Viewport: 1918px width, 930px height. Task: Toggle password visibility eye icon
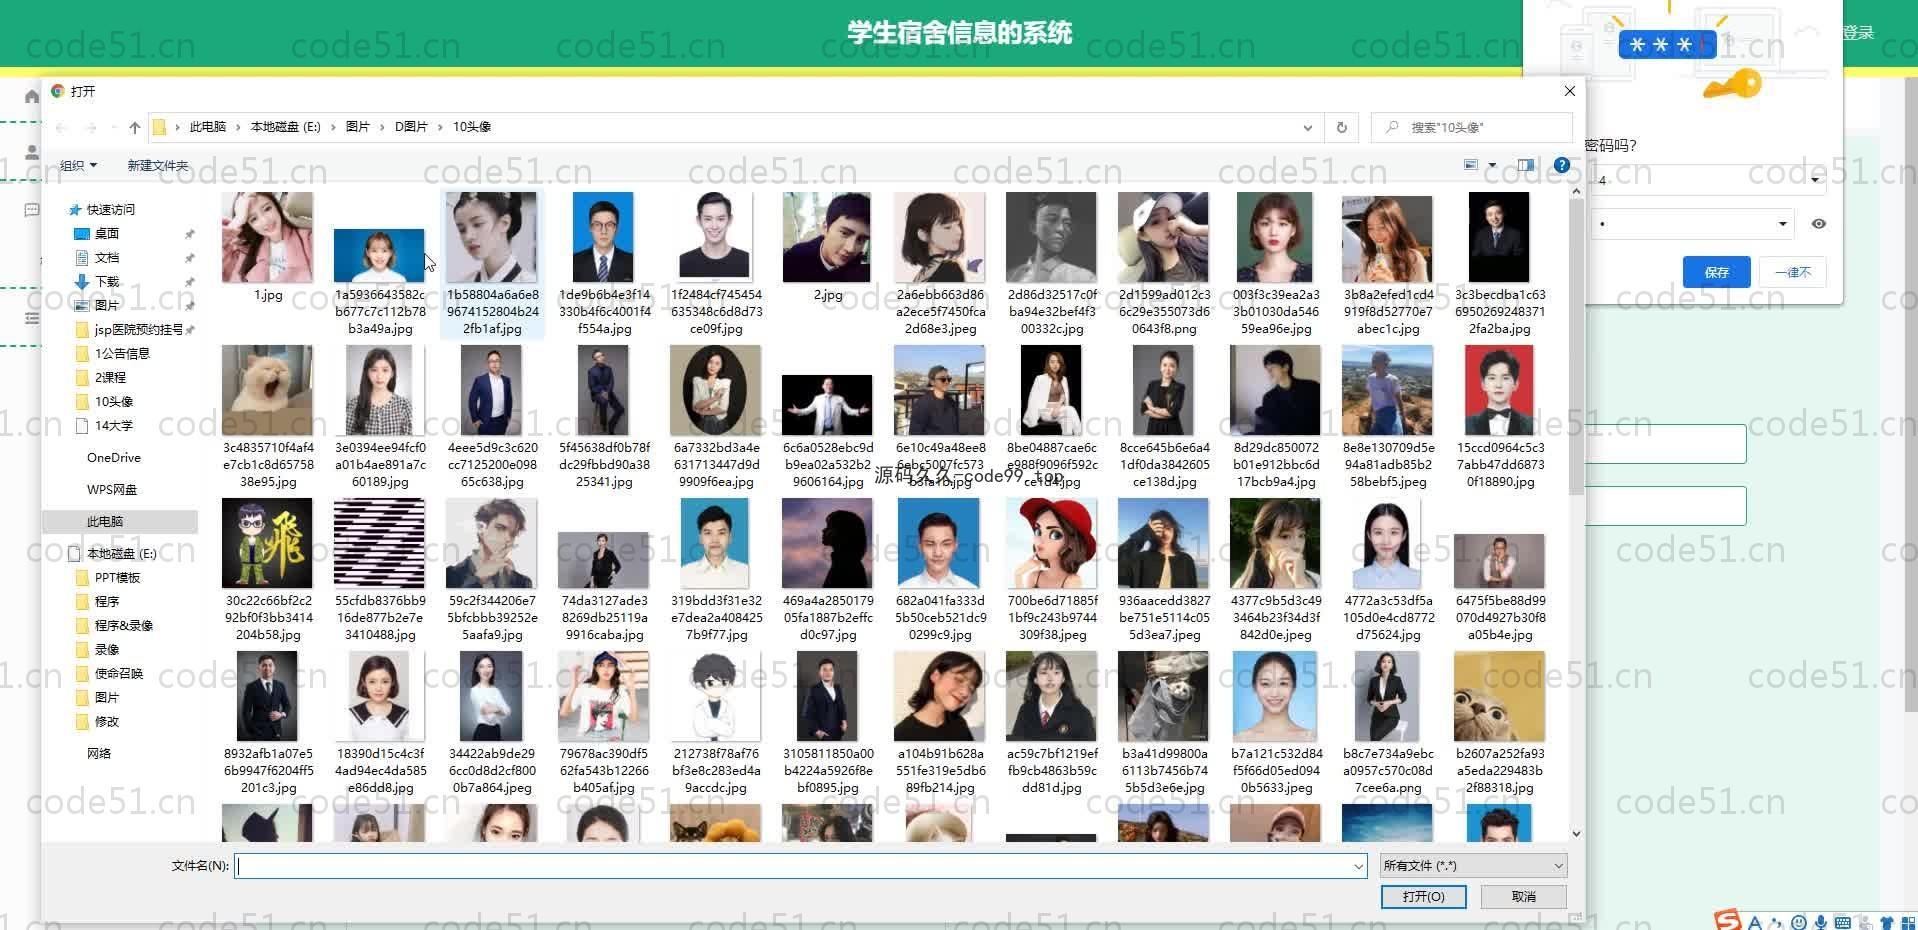pos(1818,224)
